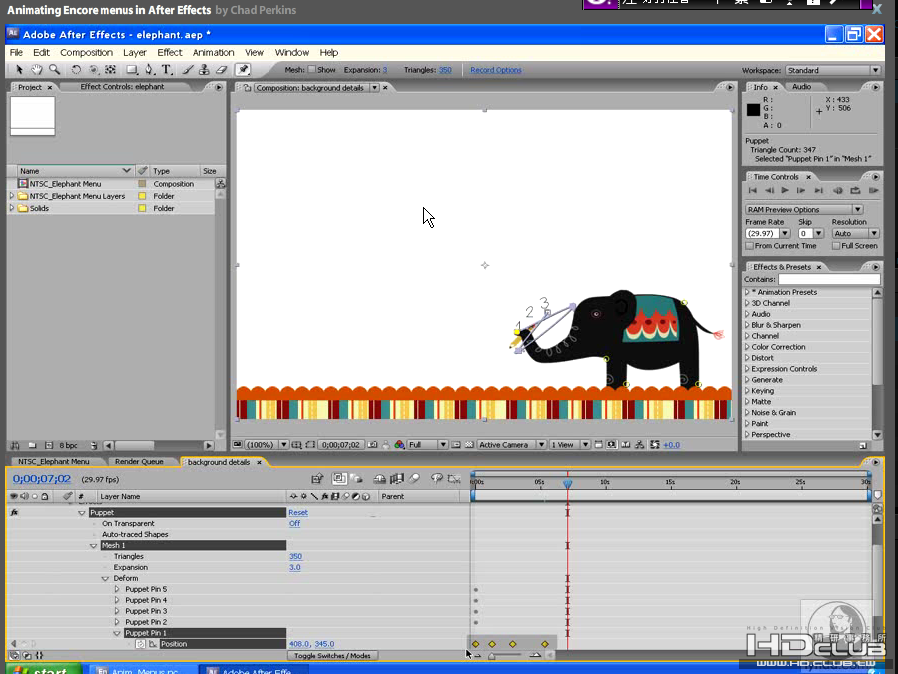Screen dimensions: 898x674
Task: Select the Type tool
Action: 167,69
